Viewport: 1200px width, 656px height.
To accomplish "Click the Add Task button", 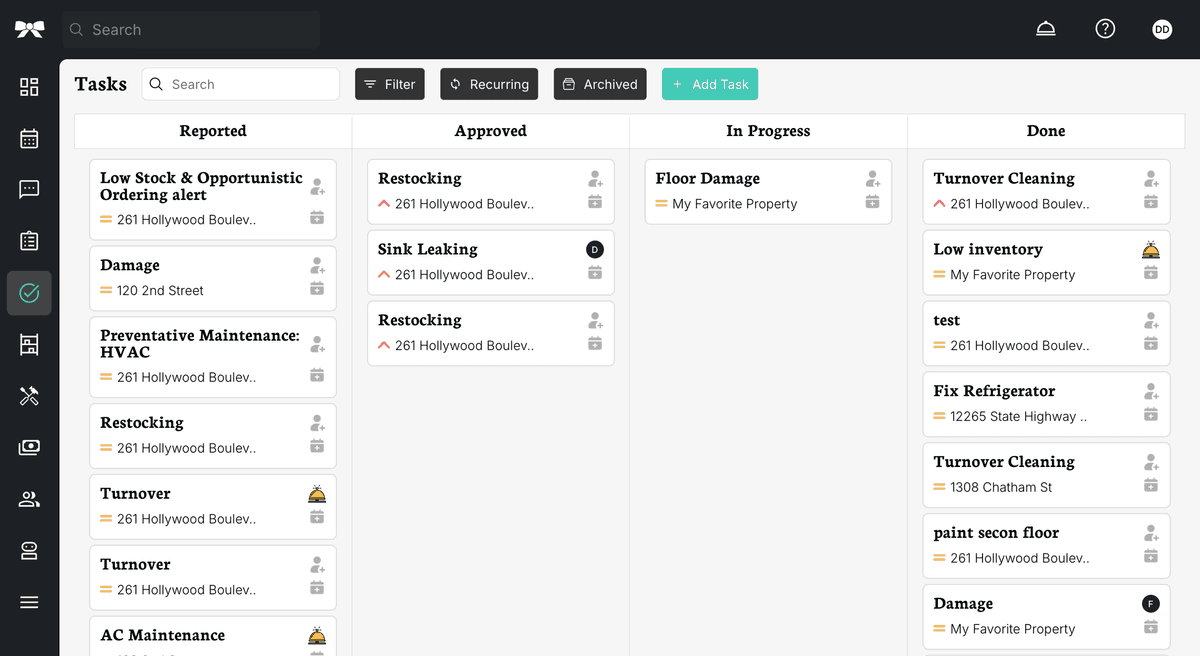I will (x=710, y=84).
